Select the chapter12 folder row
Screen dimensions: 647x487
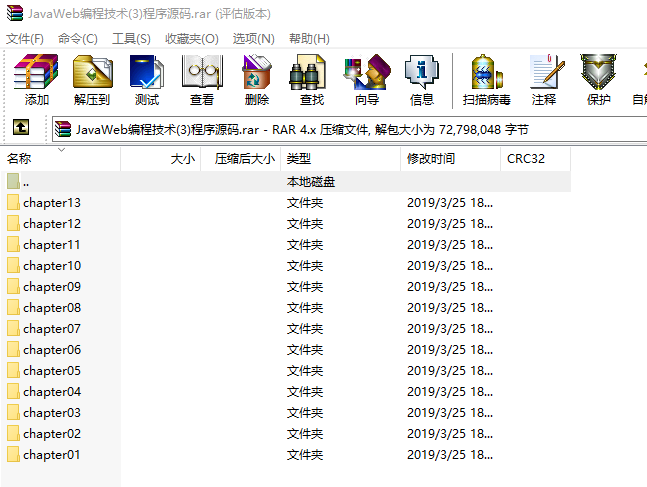(286, 223)
